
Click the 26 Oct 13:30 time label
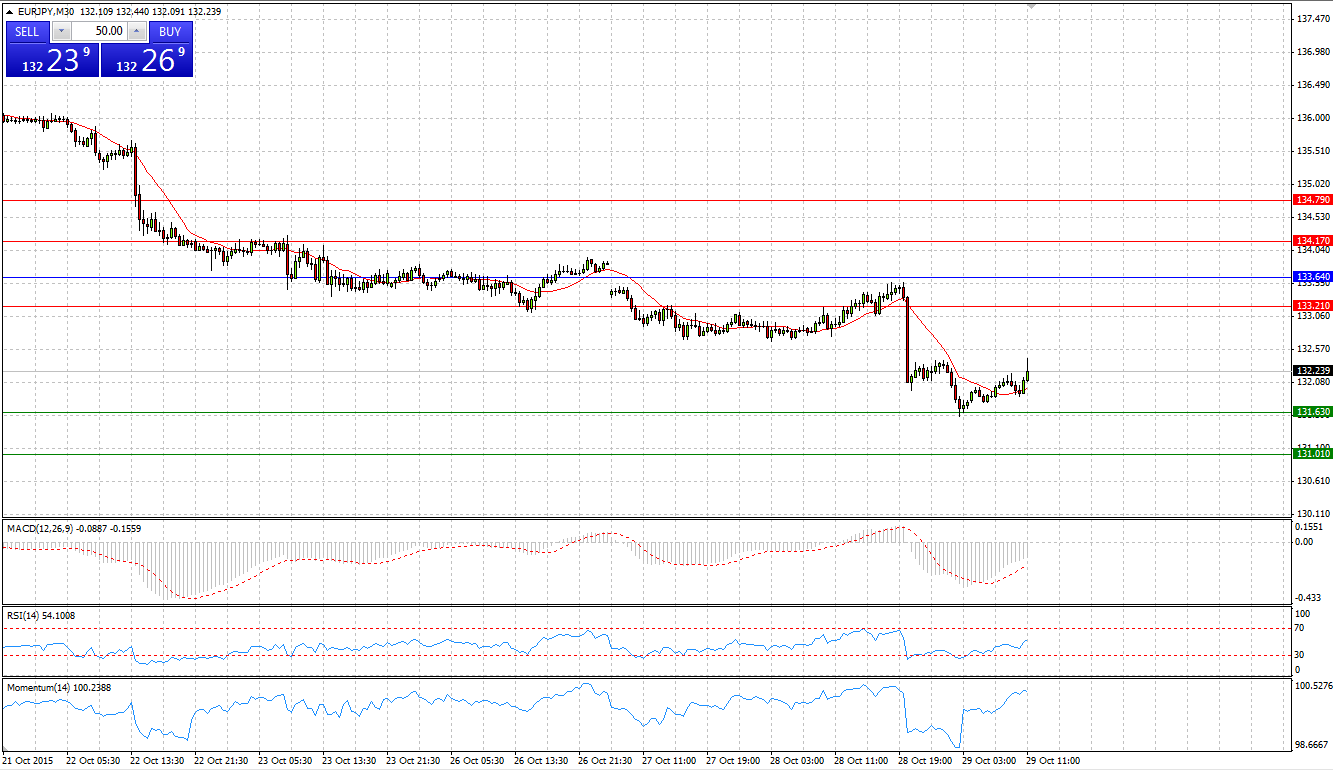click(x=539, y=761)
